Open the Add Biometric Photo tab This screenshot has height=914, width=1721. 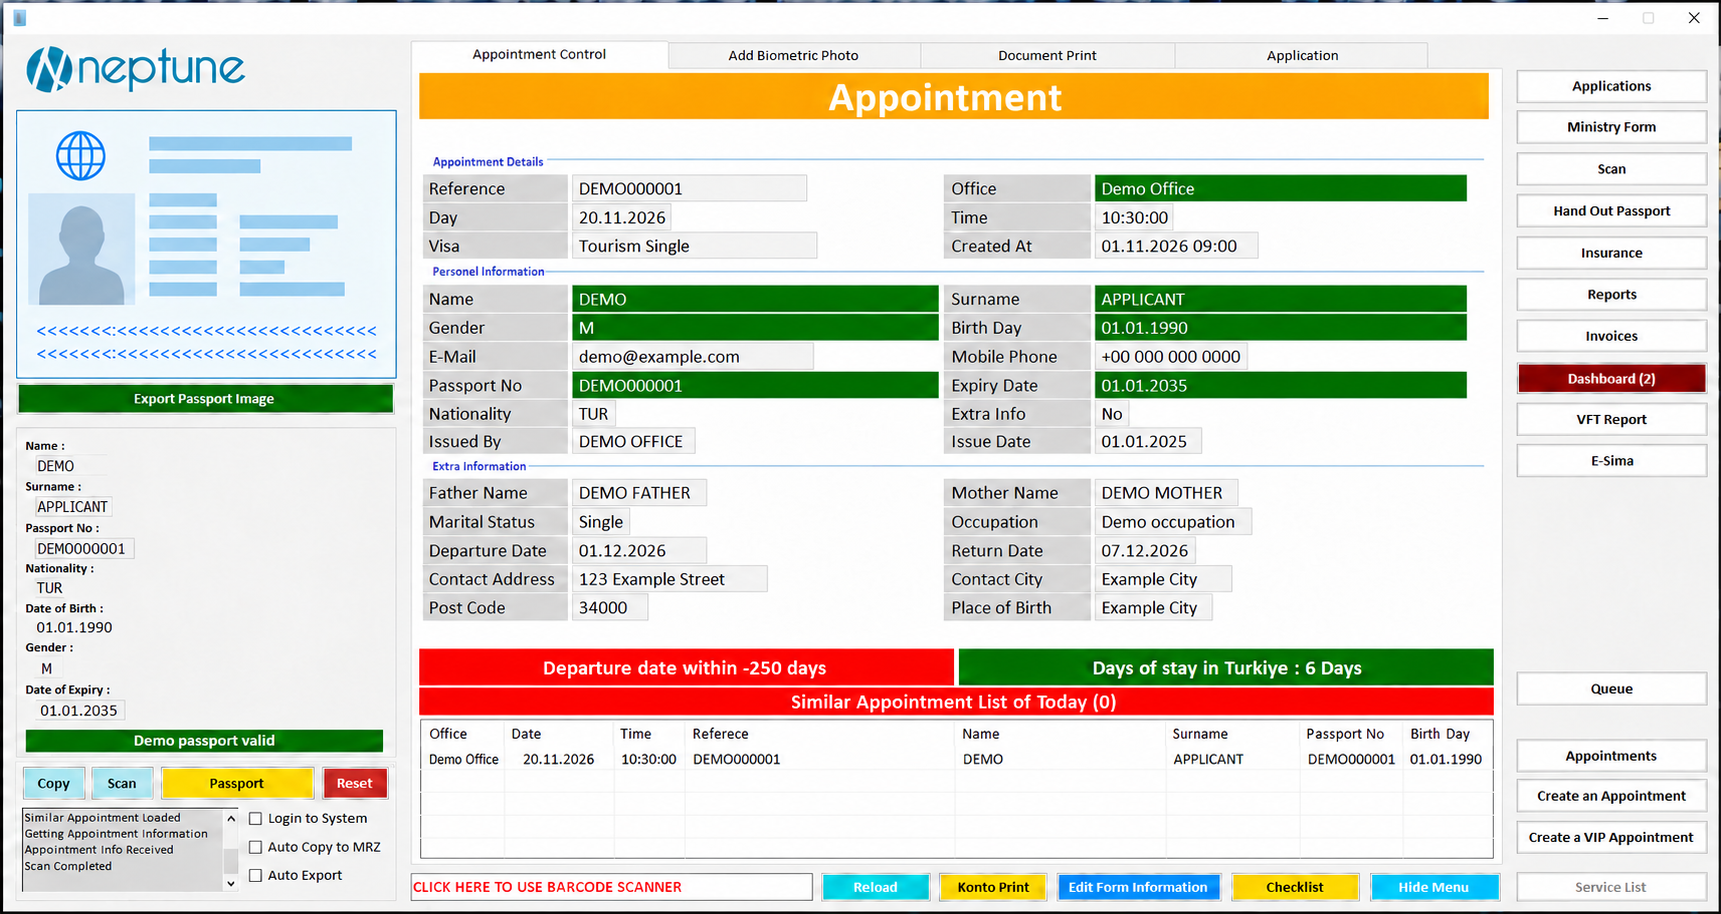(793, 56)
